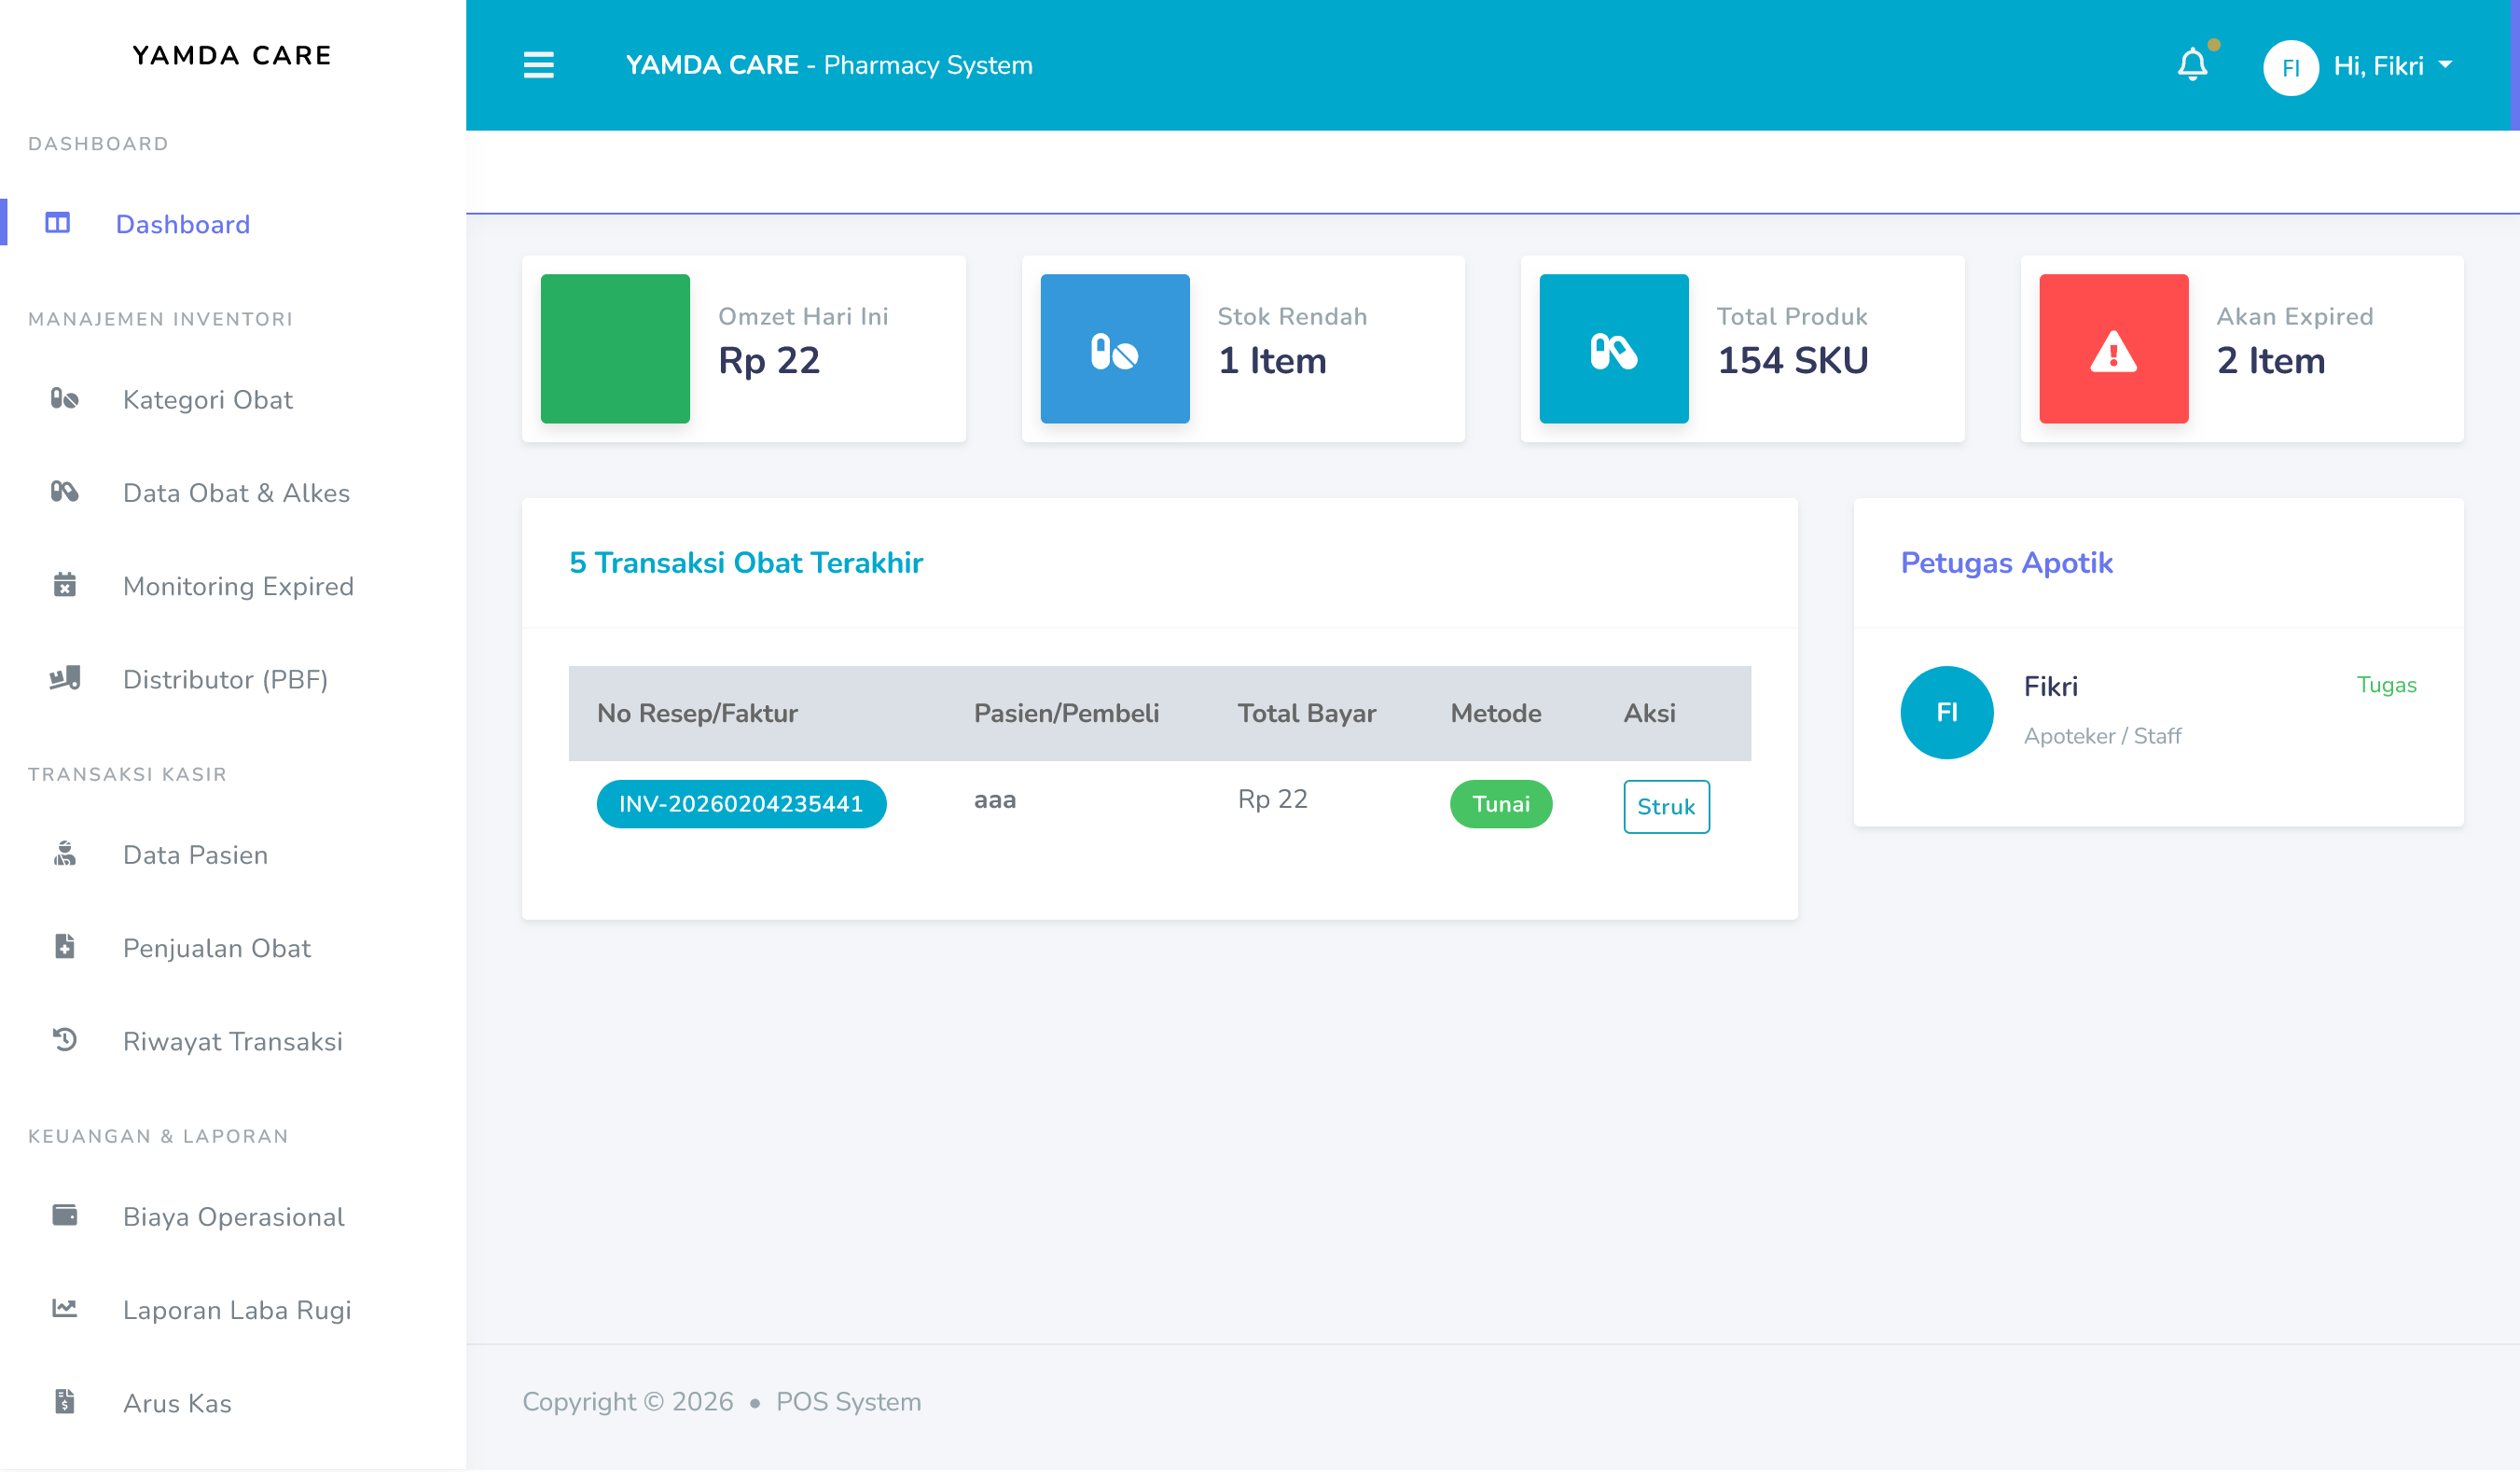2520x1472 pixels.
Task: Click the Struk button in transaction row
Action: 1665,806
